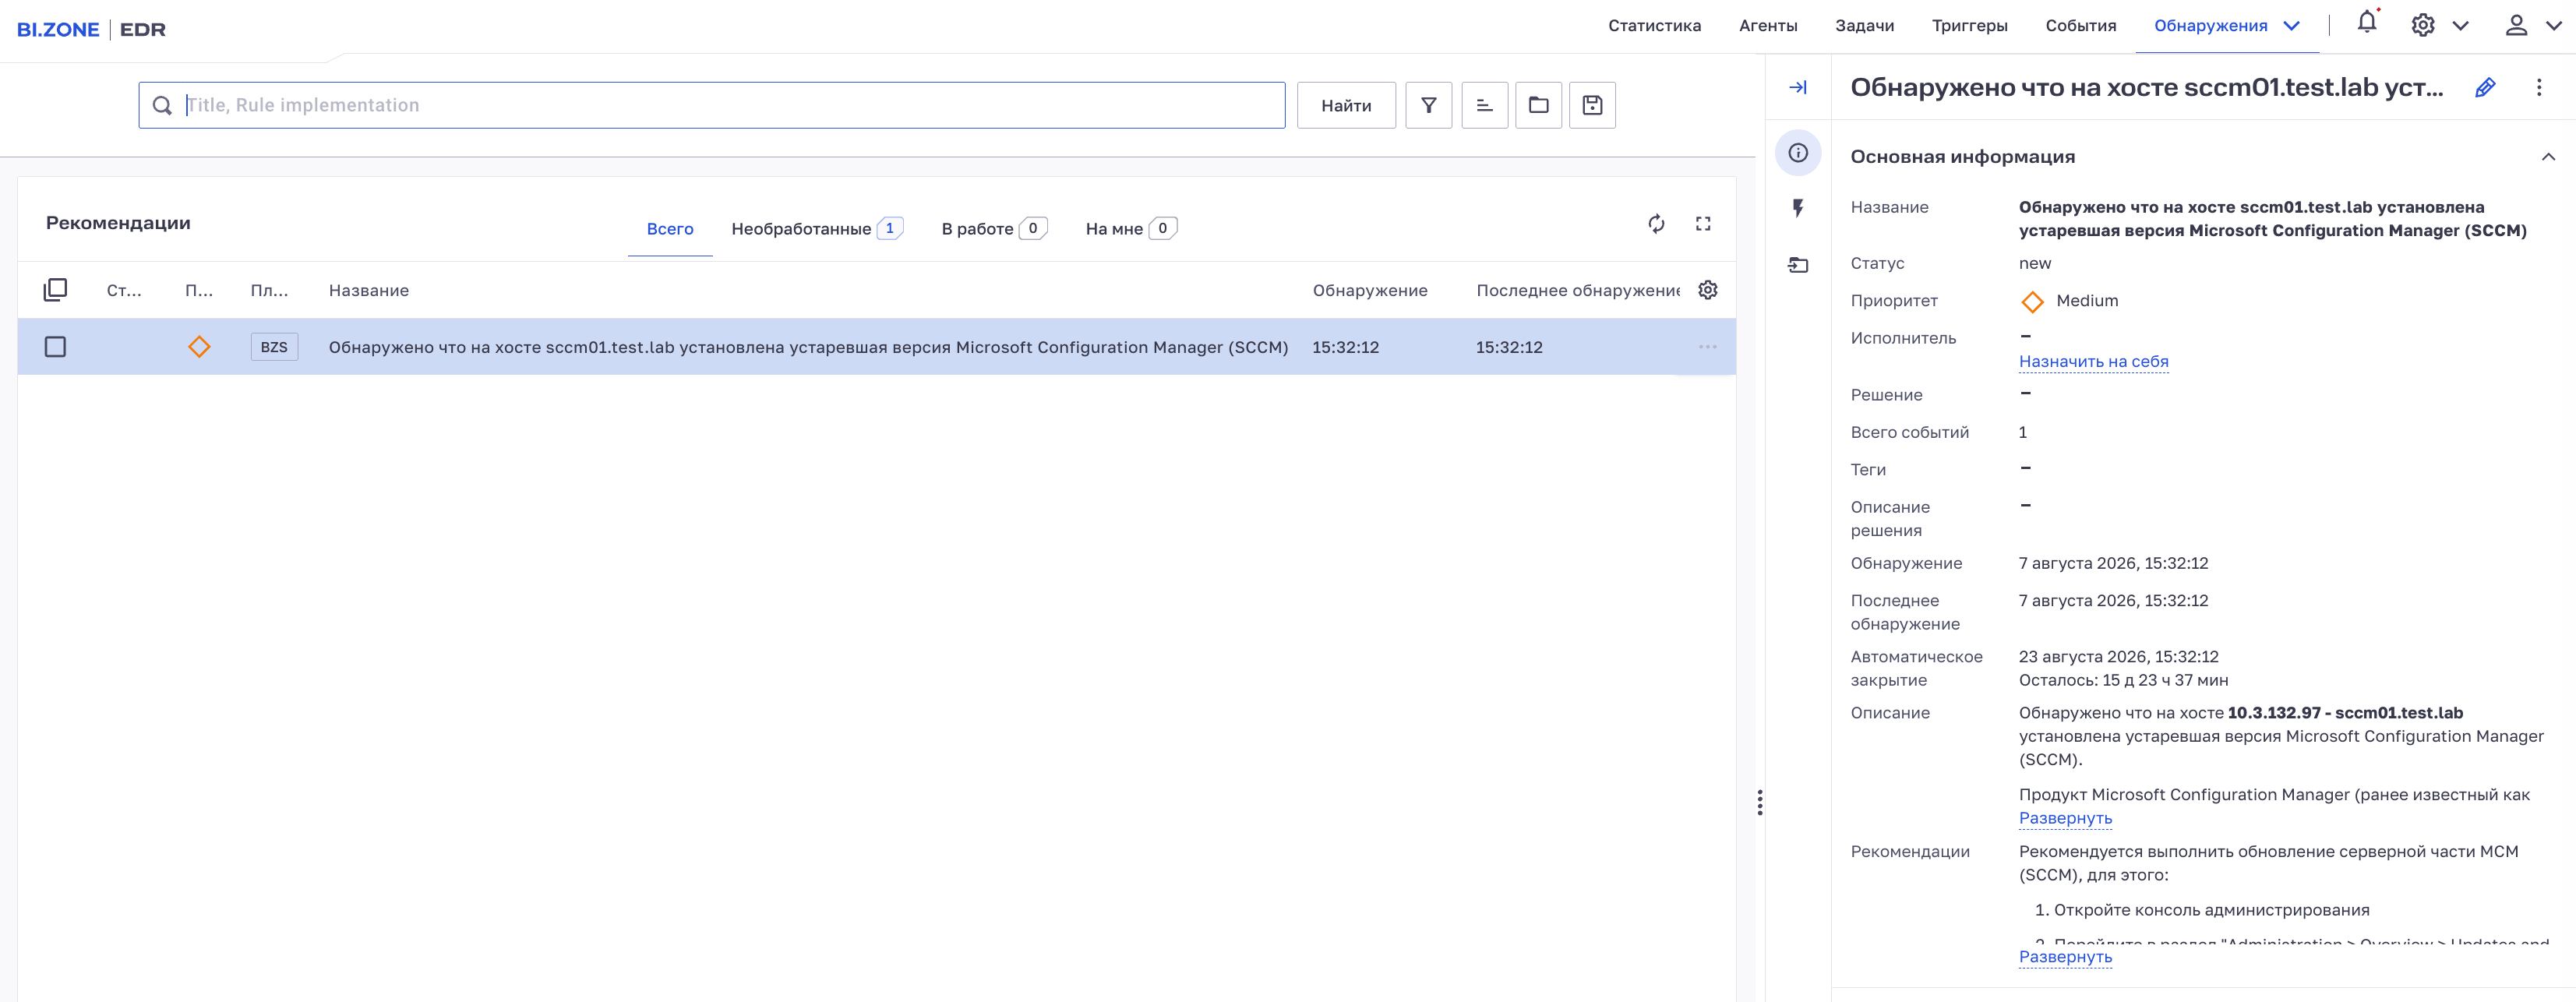The width and height of the screenshot is (2576, 1002).
Task: Open the SCCM detection row title
Action: [x=808, y=347]
